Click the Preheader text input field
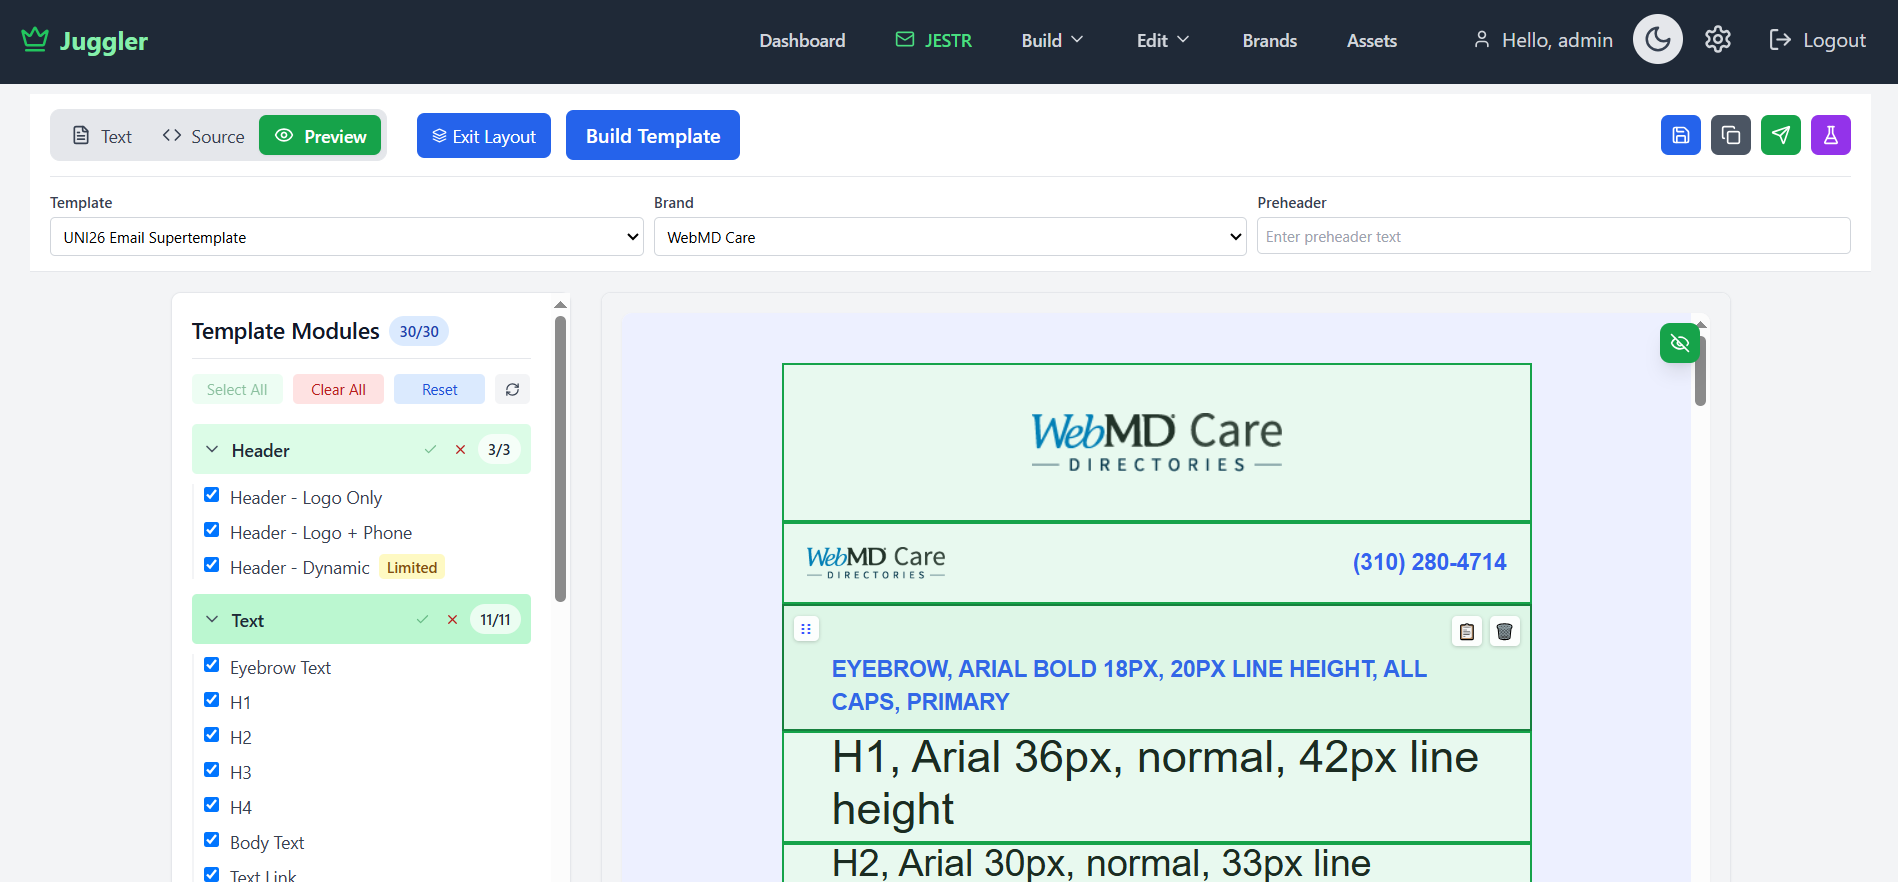Viewport: 1898px width, 882px height. 1552,237
